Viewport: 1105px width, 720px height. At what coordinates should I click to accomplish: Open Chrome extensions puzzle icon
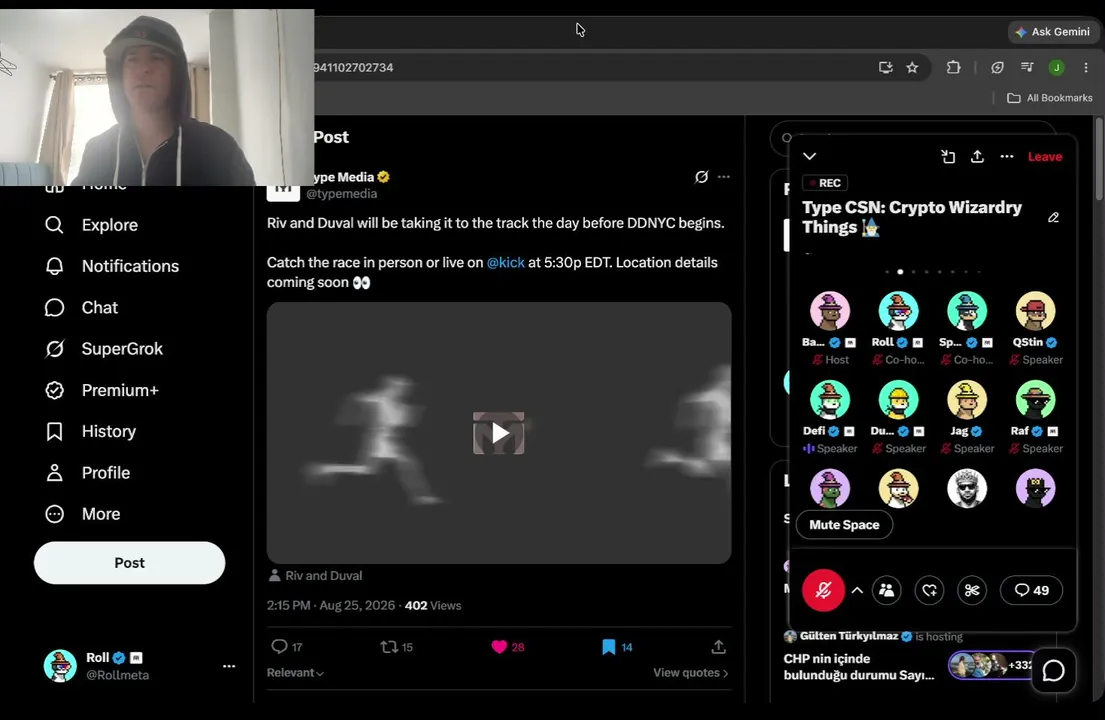[953, 68]
